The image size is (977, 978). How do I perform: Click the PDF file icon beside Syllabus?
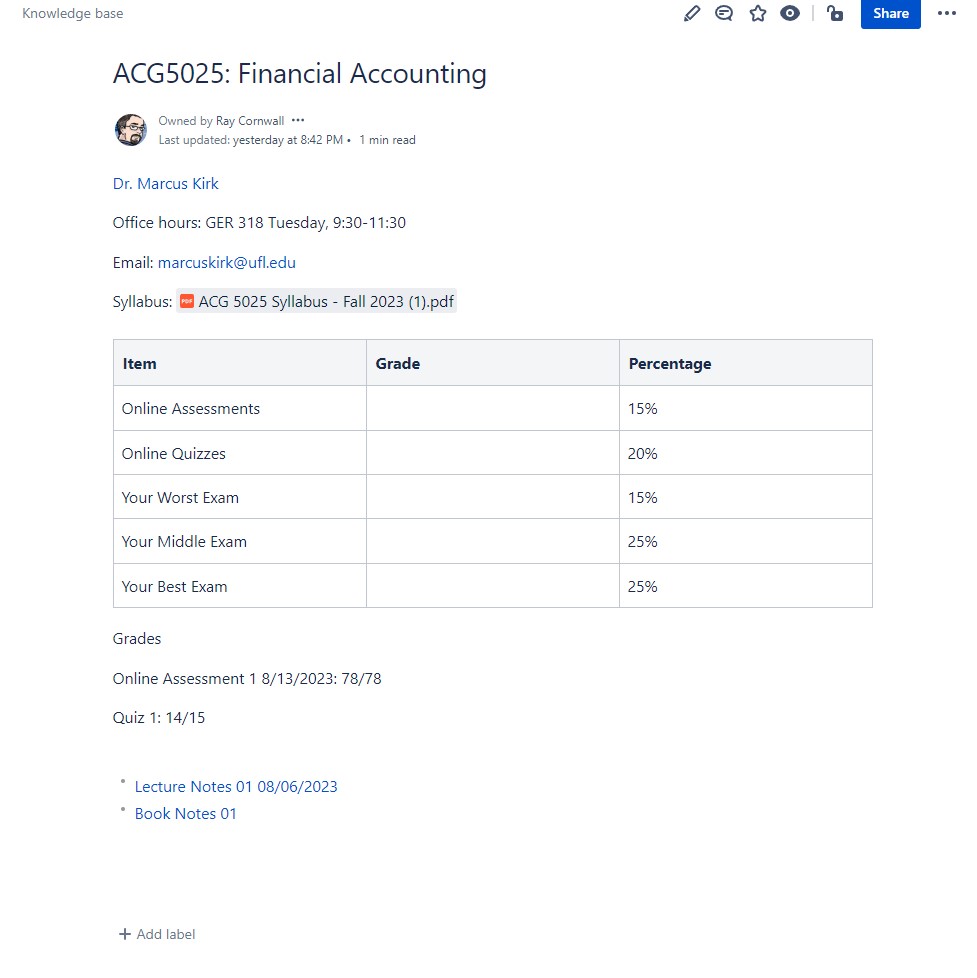(187, 301)
